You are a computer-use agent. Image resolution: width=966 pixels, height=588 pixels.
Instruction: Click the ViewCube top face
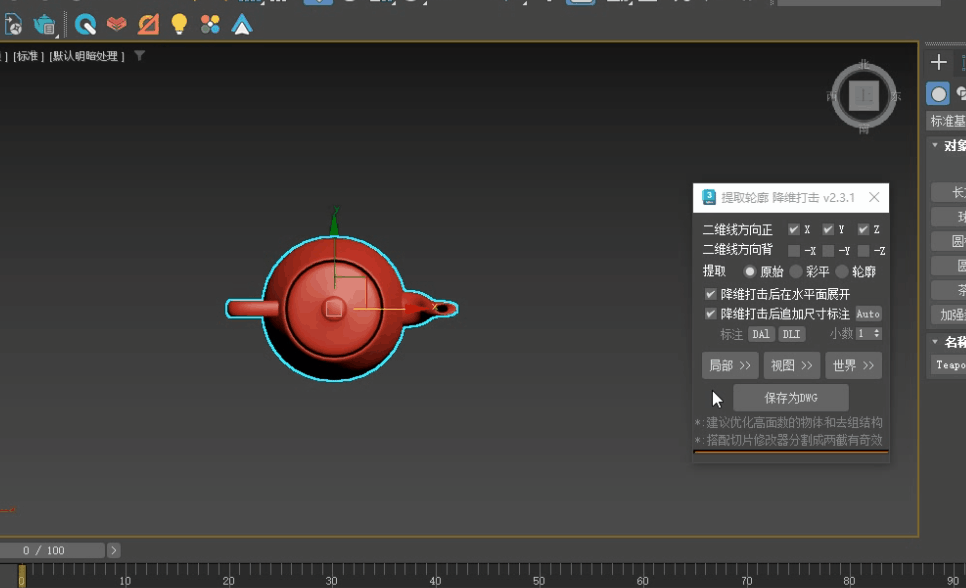click(864, 96)
